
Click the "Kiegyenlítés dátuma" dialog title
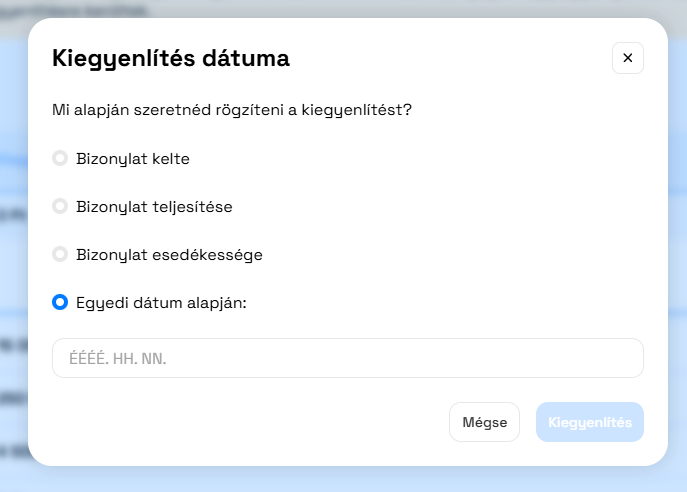click(171, 58)
